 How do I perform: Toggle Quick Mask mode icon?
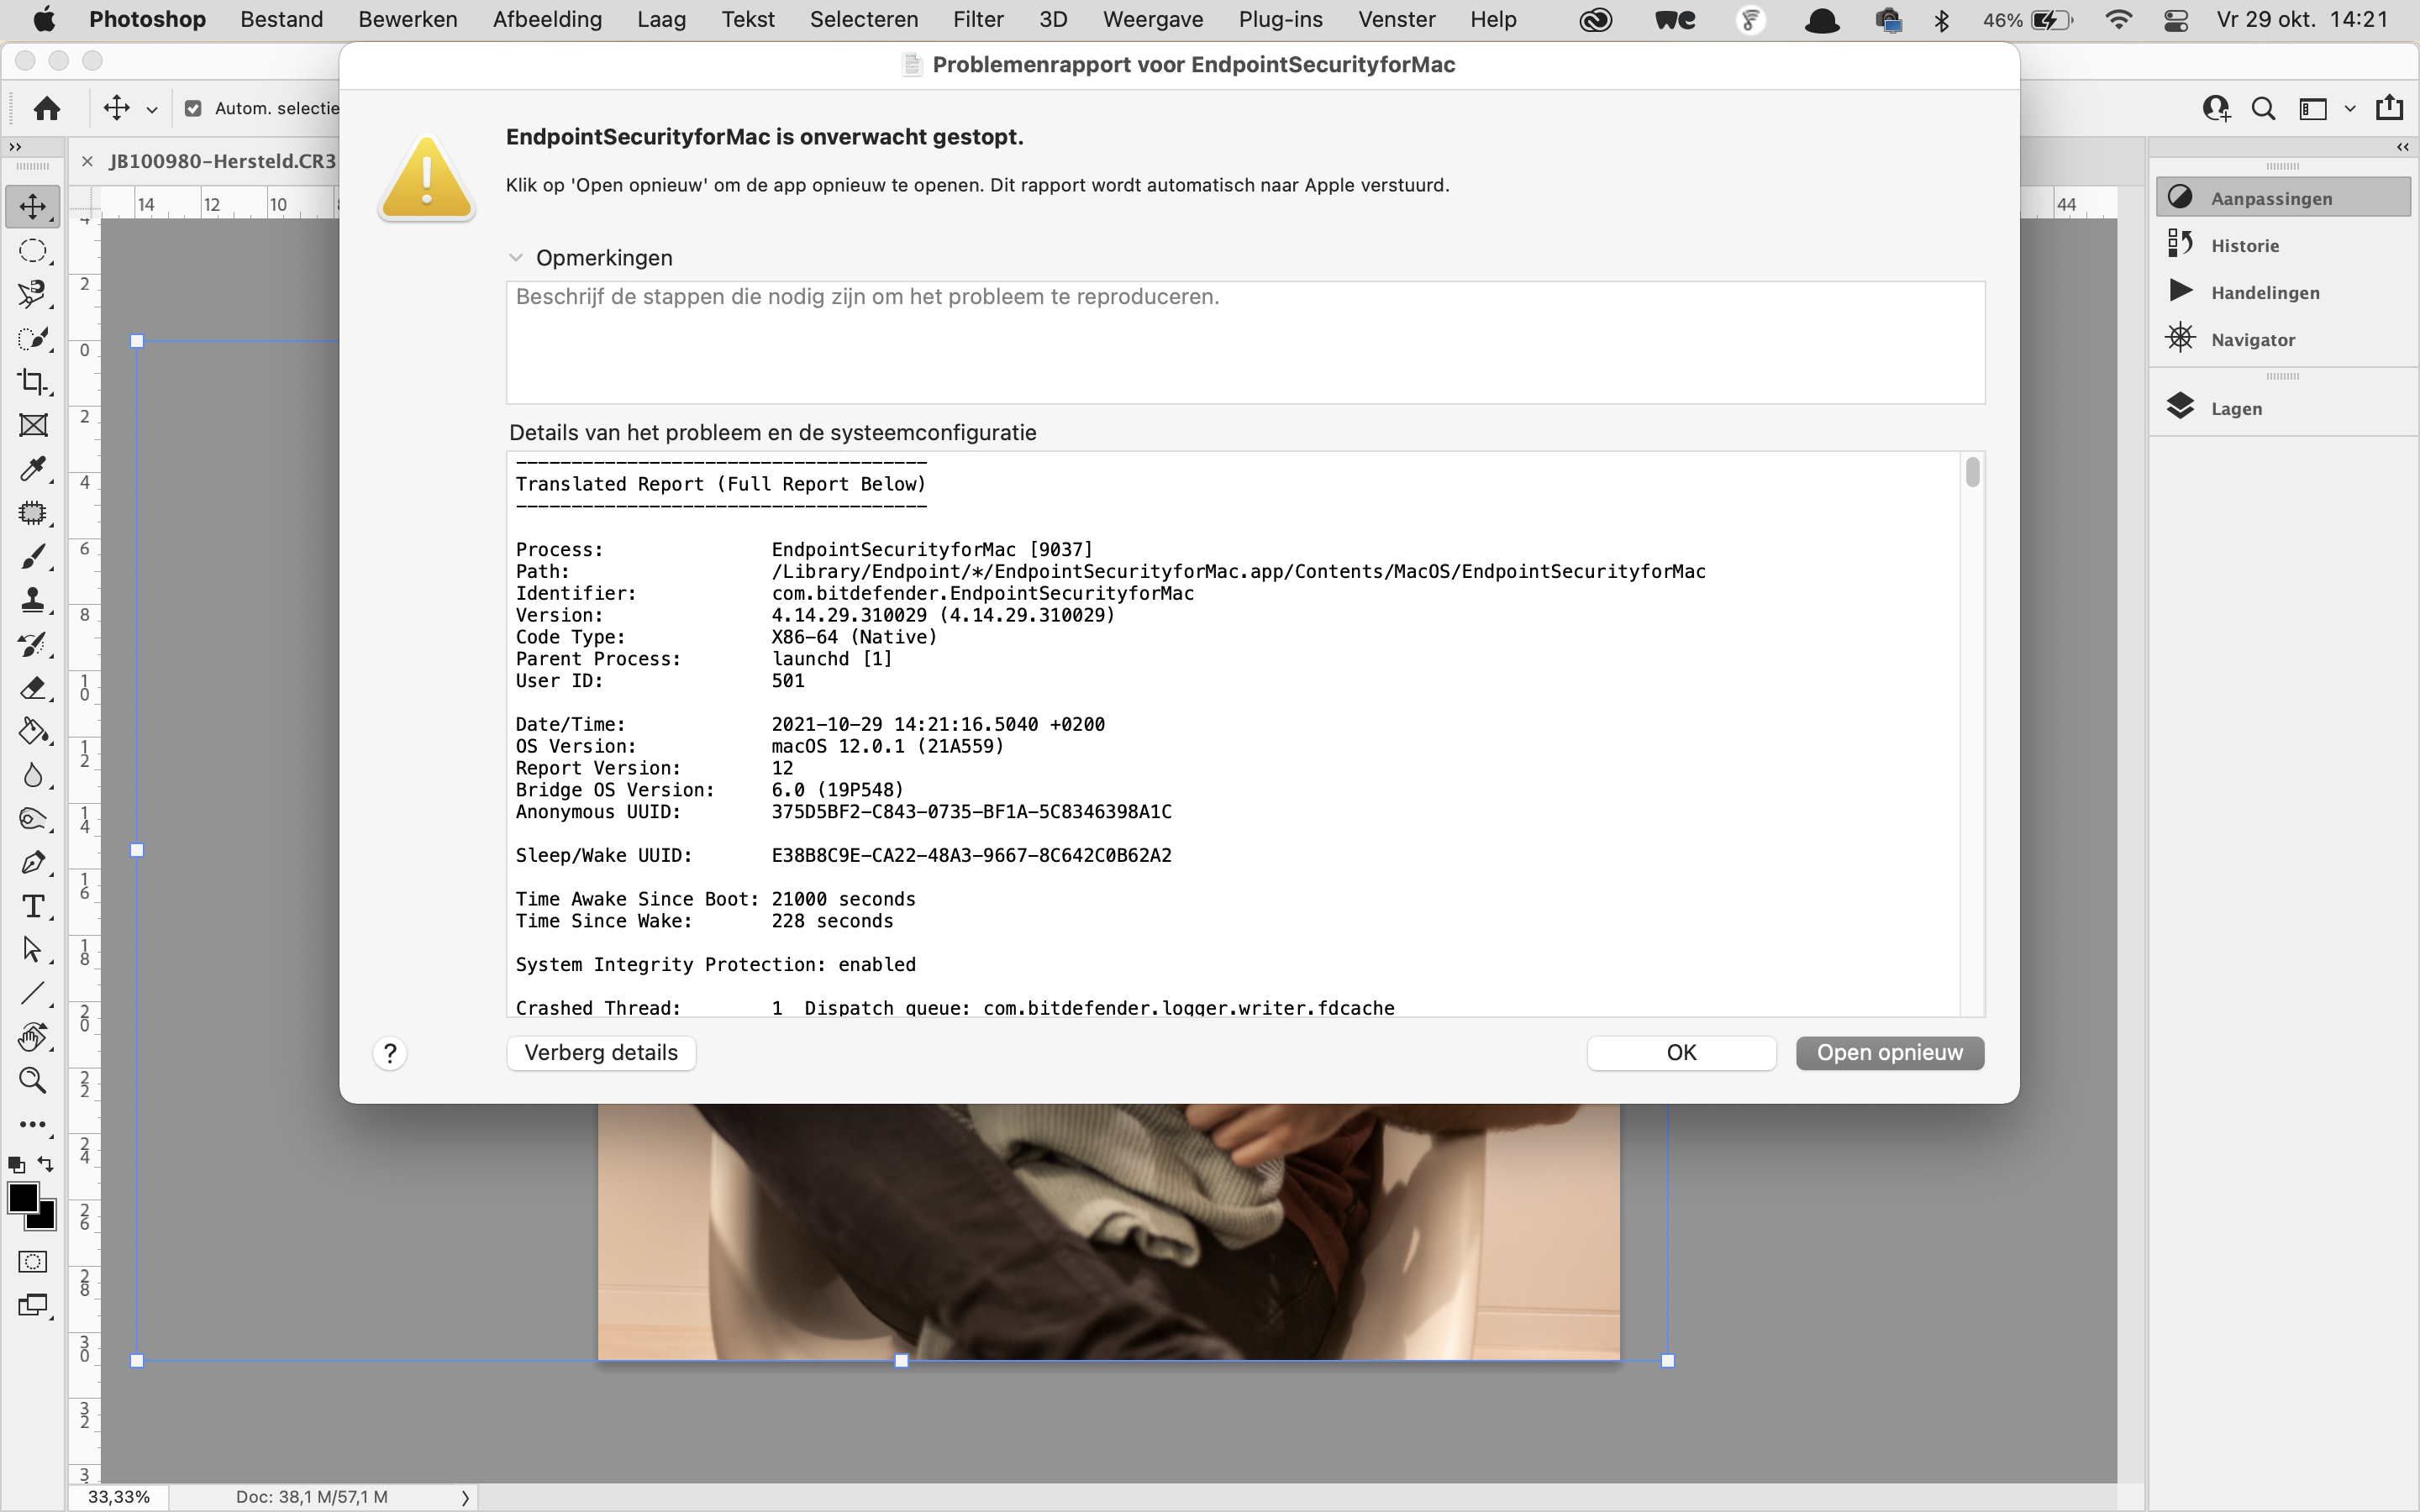point(33,1261)
